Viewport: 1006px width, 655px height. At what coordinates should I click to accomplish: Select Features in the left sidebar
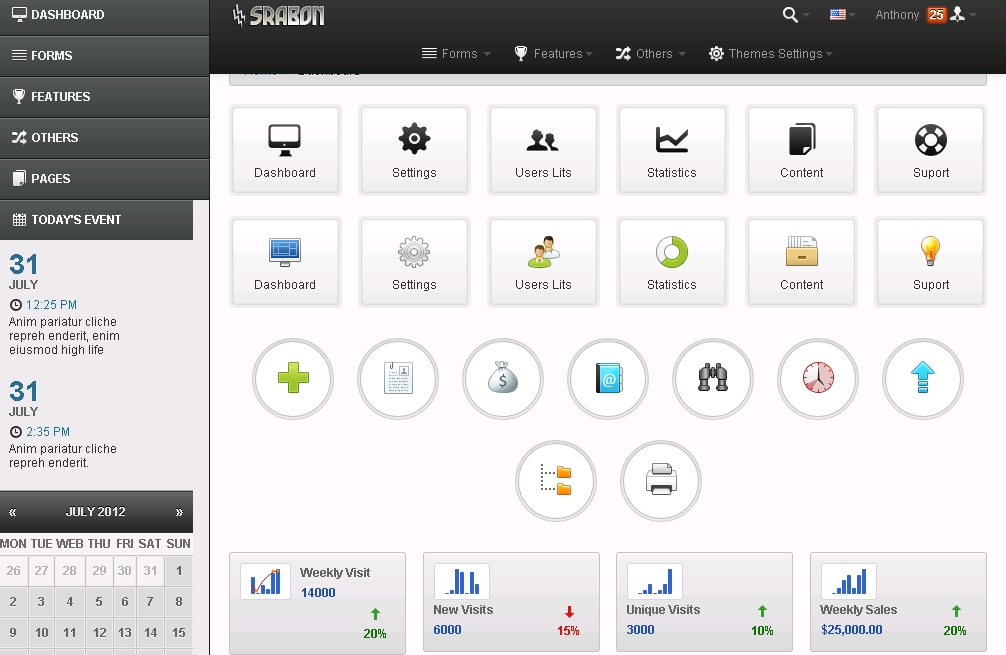tap(104, 97)
